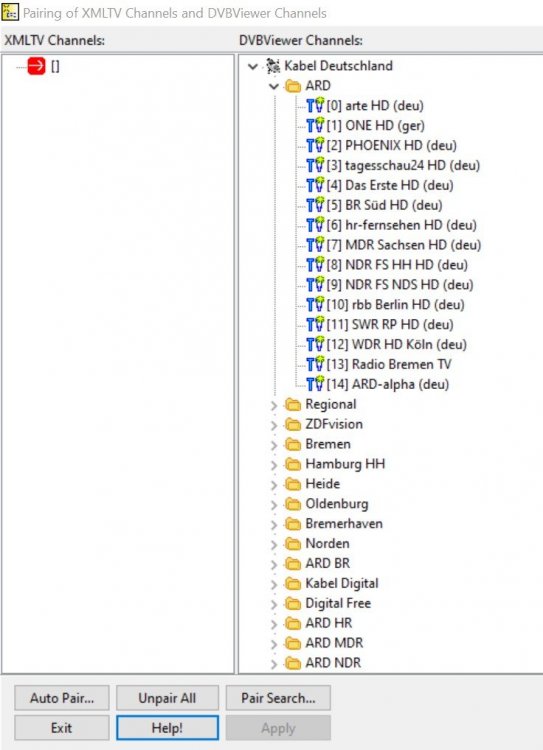Select the '[12] WDR HD Köln (deu)' row
This screenshot has width=543, height=750.
coord(397,344)
